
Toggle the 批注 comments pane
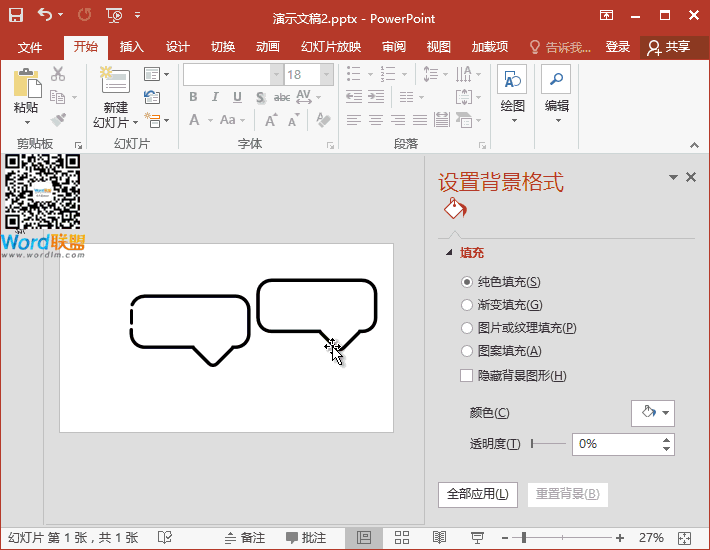306,537
